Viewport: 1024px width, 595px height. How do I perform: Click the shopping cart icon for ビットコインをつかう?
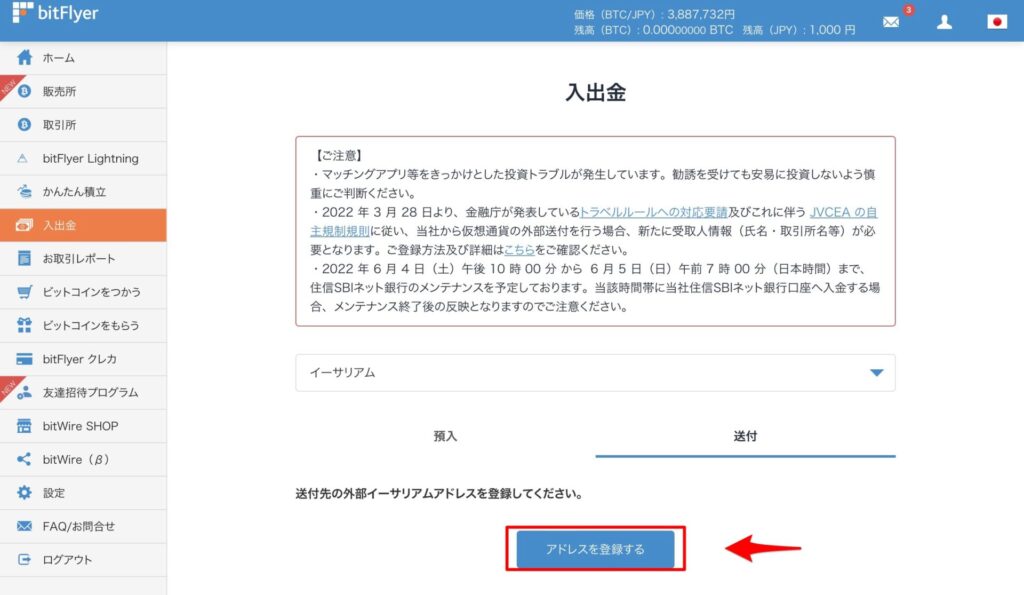pos(24,292)
